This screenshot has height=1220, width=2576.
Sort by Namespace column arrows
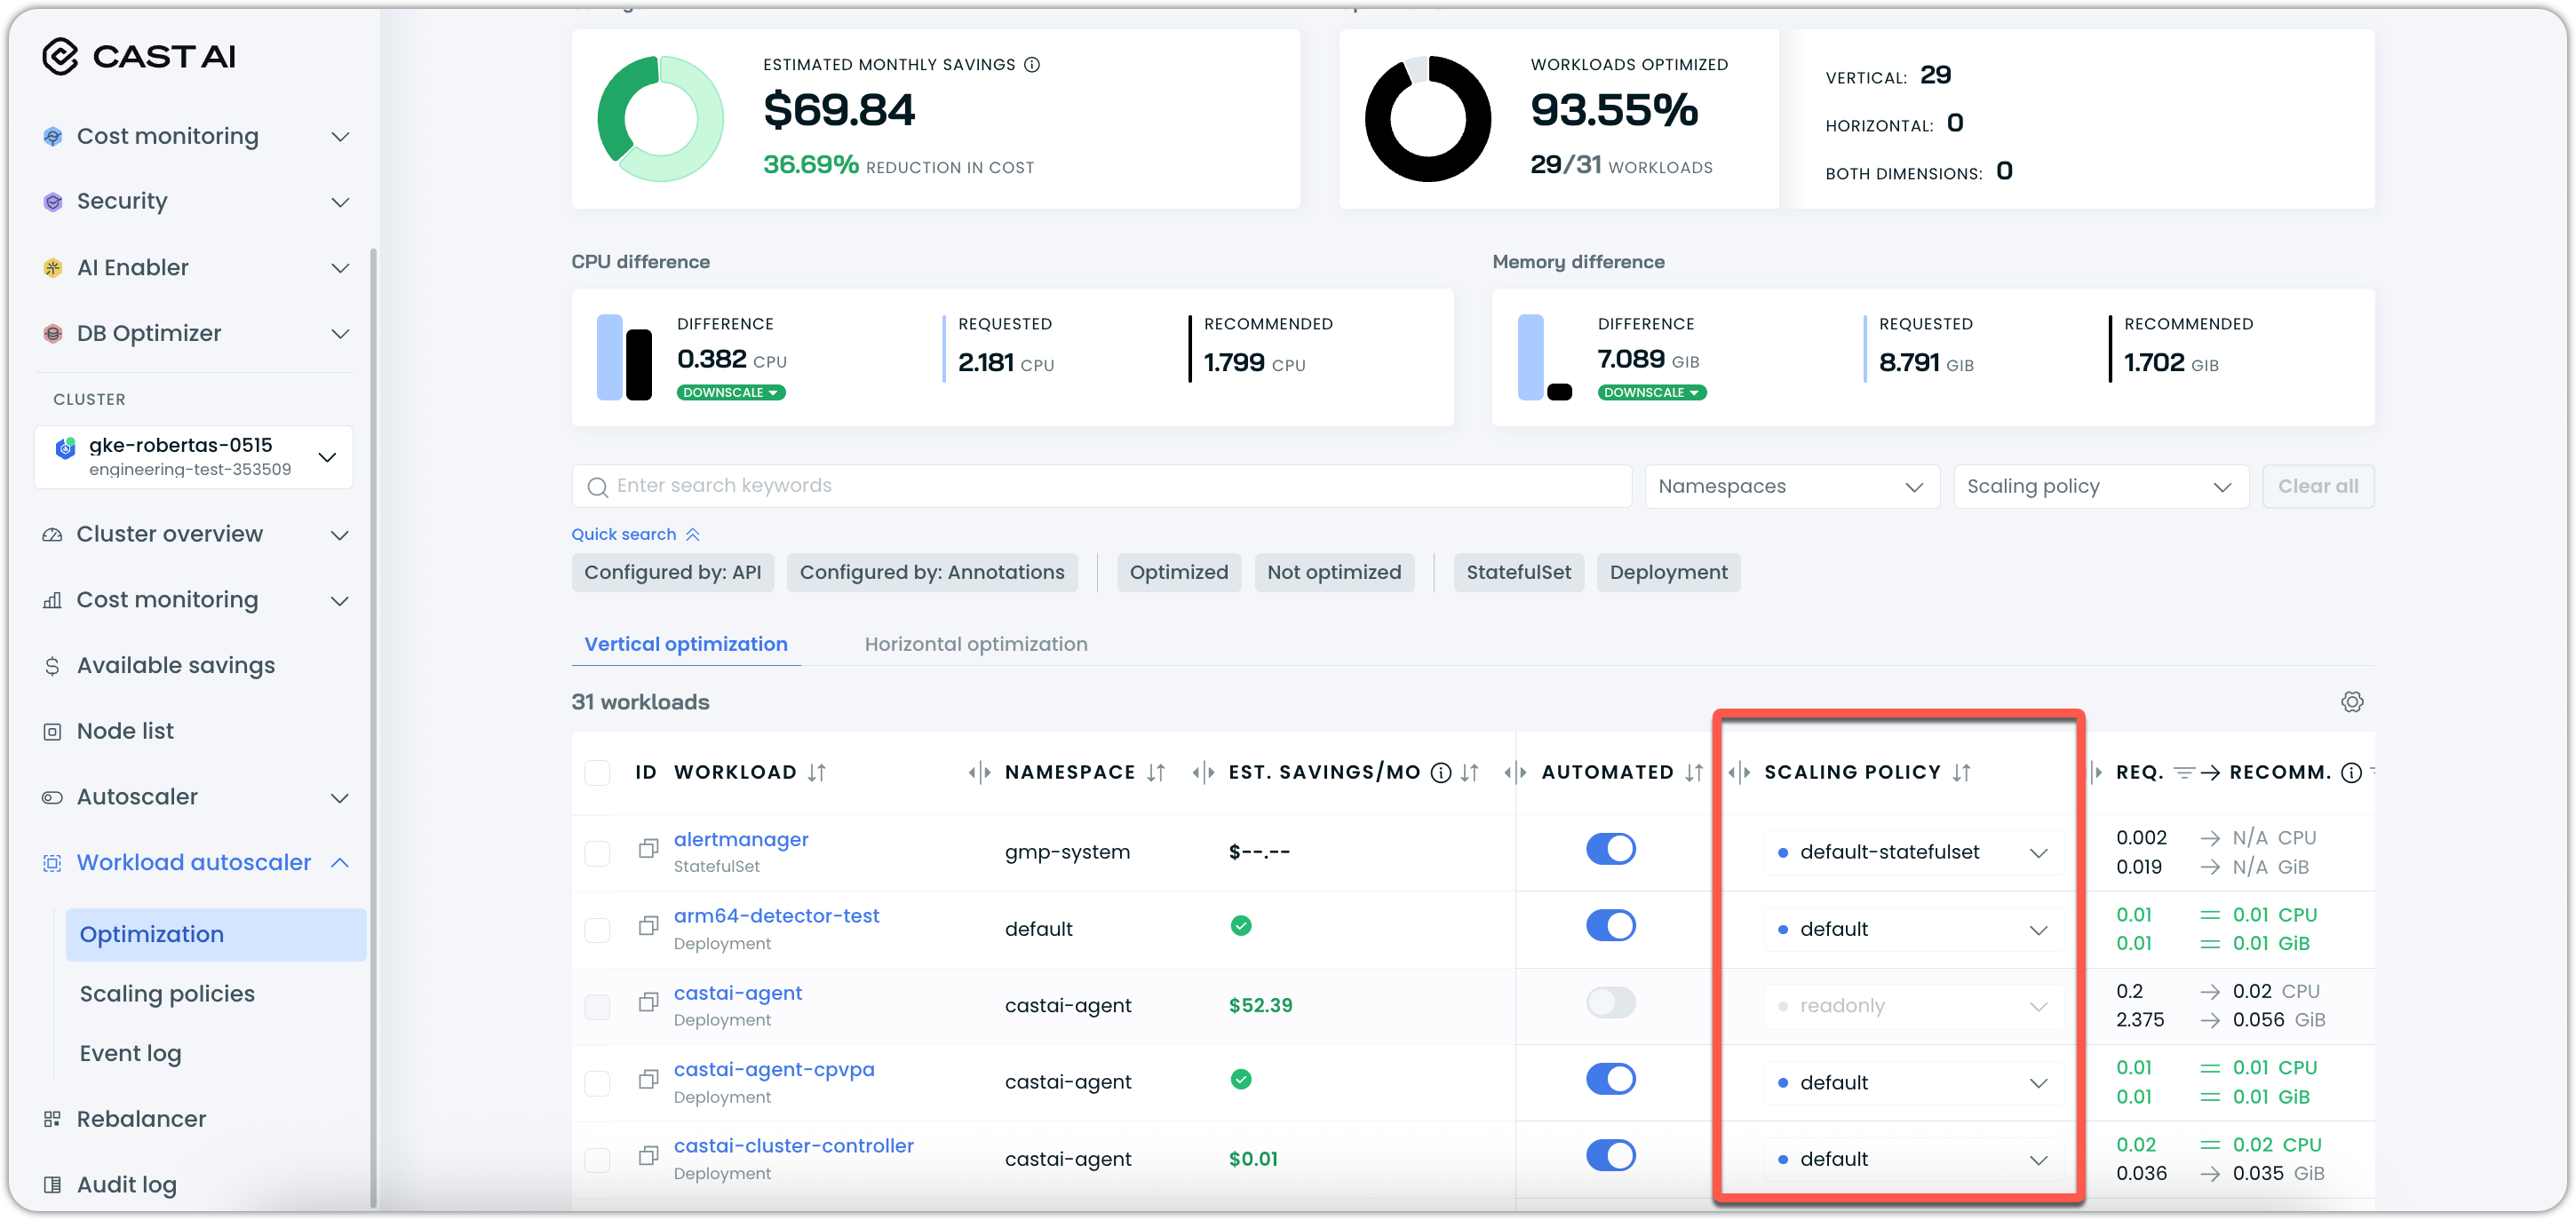pos(1156,773)
